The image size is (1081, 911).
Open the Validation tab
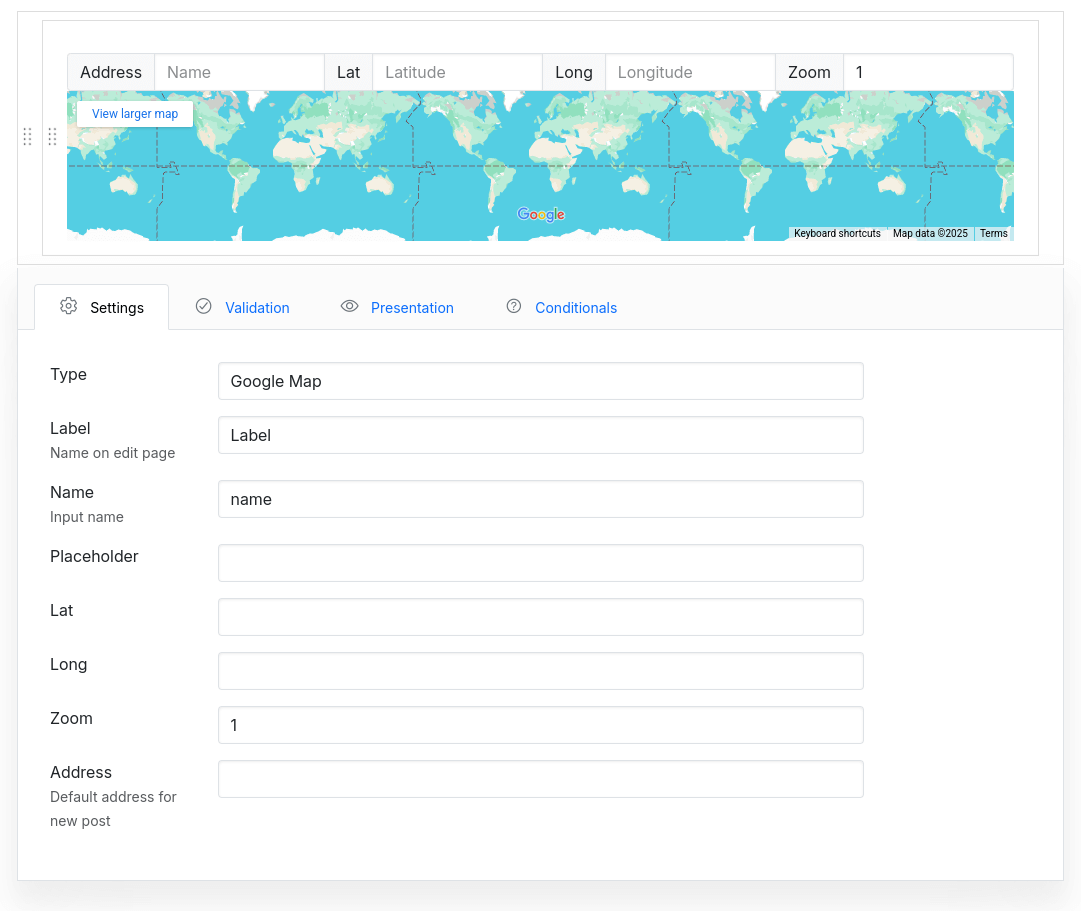pyautogui.click(x=257, y=308)
